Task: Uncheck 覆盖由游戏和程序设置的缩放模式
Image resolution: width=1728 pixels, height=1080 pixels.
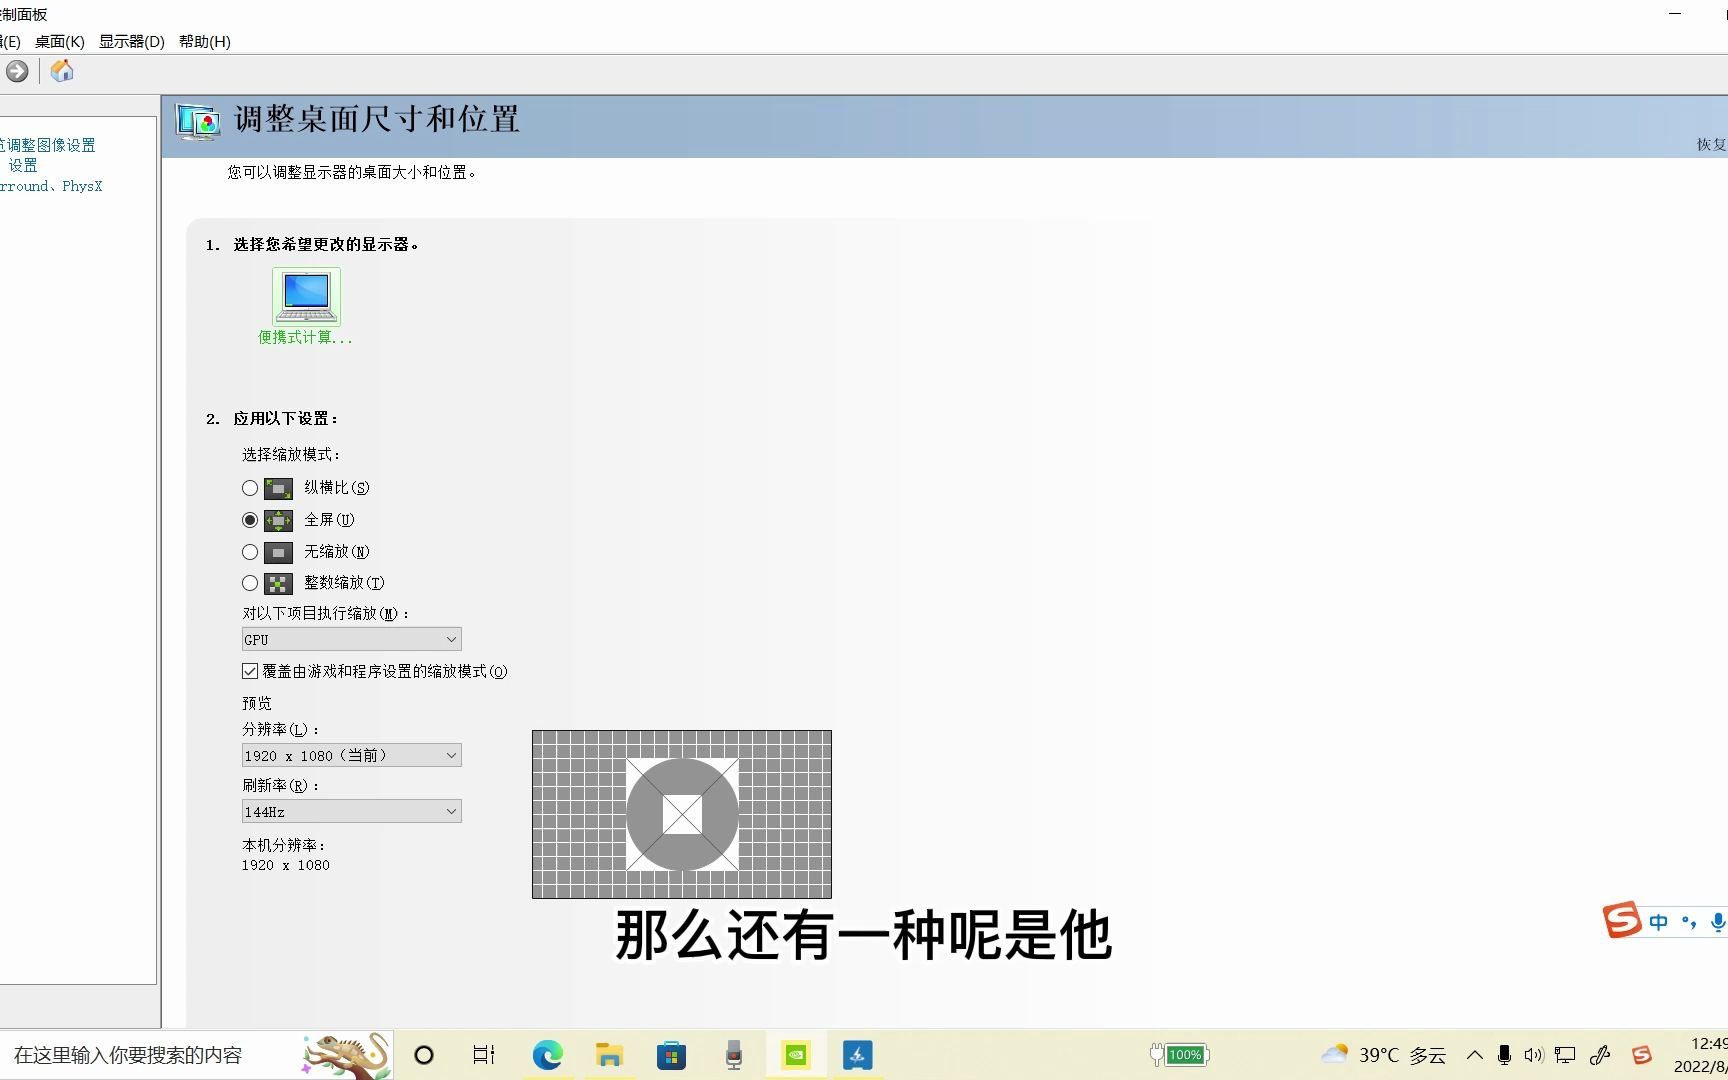Action: (249, 671)
